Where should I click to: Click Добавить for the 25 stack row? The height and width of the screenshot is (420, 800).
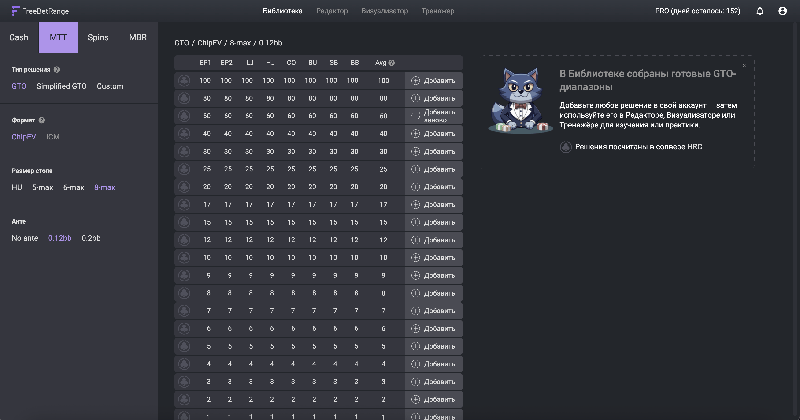(x=433, y=169)
